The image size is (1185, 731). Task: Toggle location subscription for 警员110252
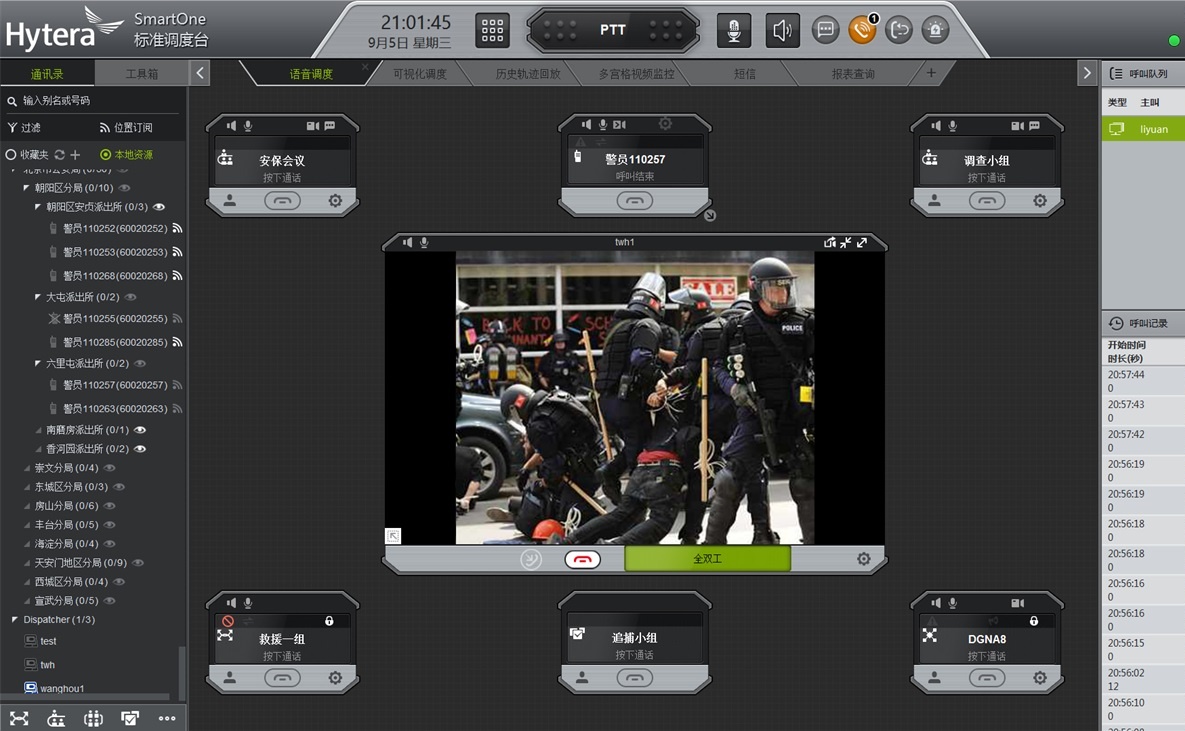pos(178,228)
